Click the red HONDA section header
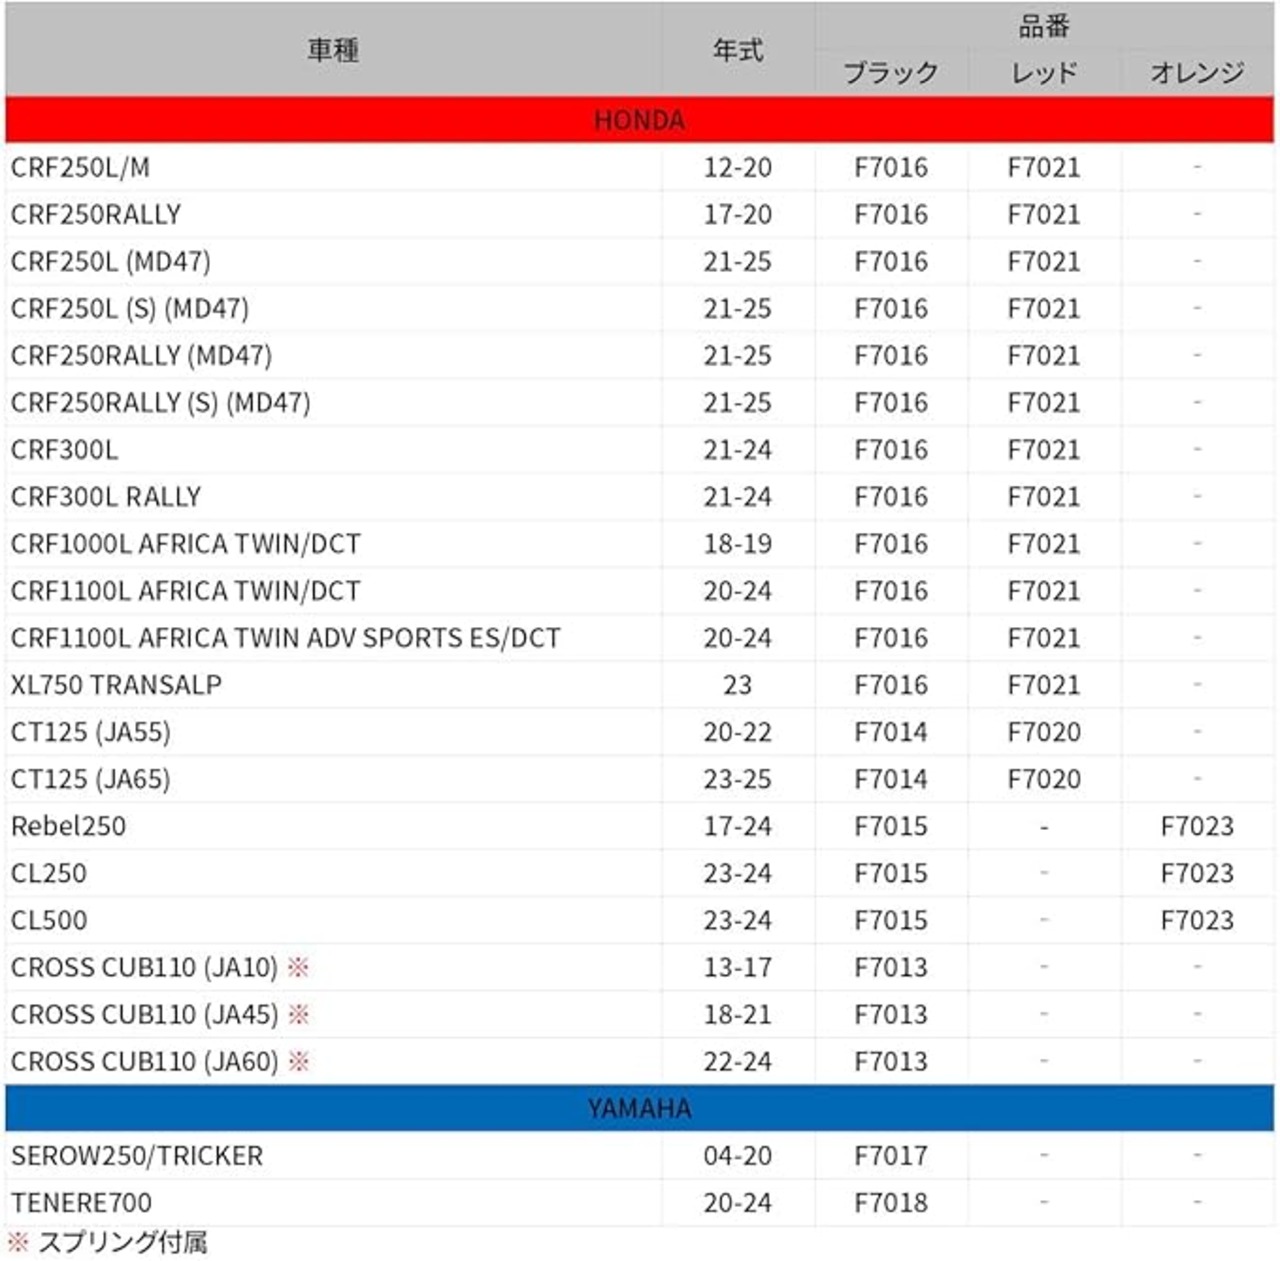The height and width of the screenshot is (1261, 1280). (x=639, y=120)
